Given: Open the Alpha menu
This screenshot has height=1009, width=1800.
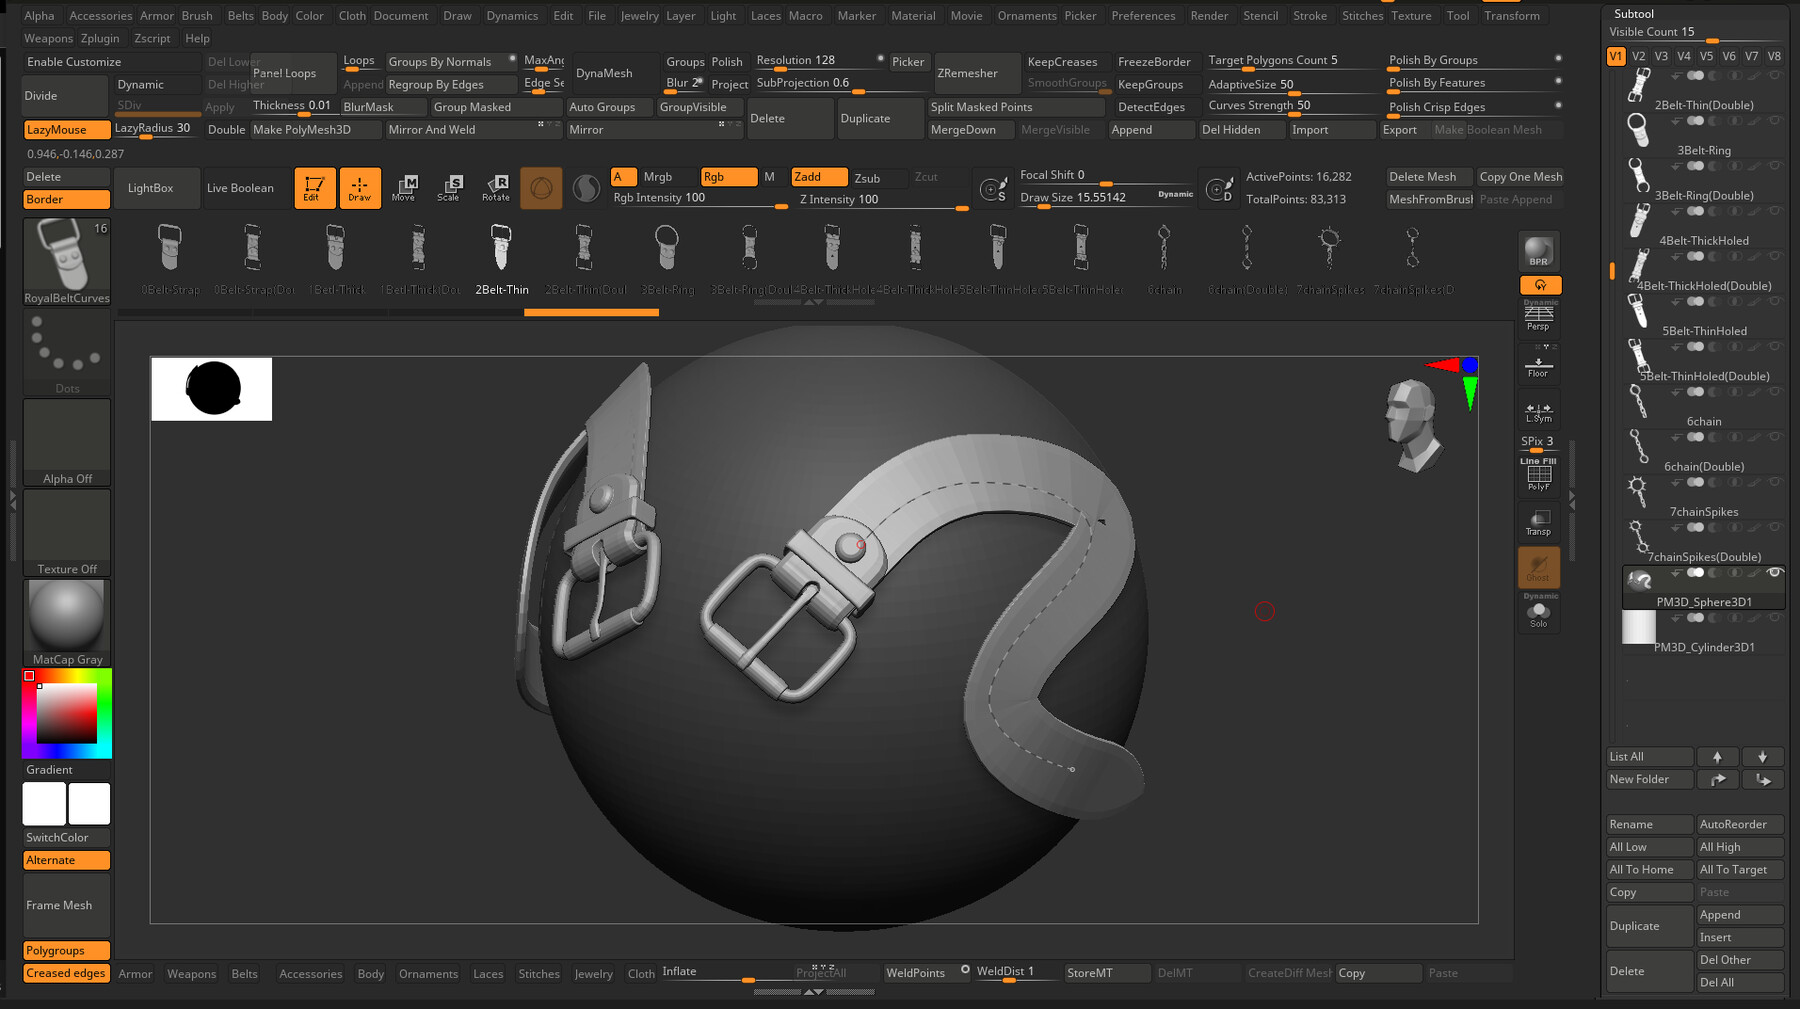Looking at the screenshot, I should tap(40, 15).
